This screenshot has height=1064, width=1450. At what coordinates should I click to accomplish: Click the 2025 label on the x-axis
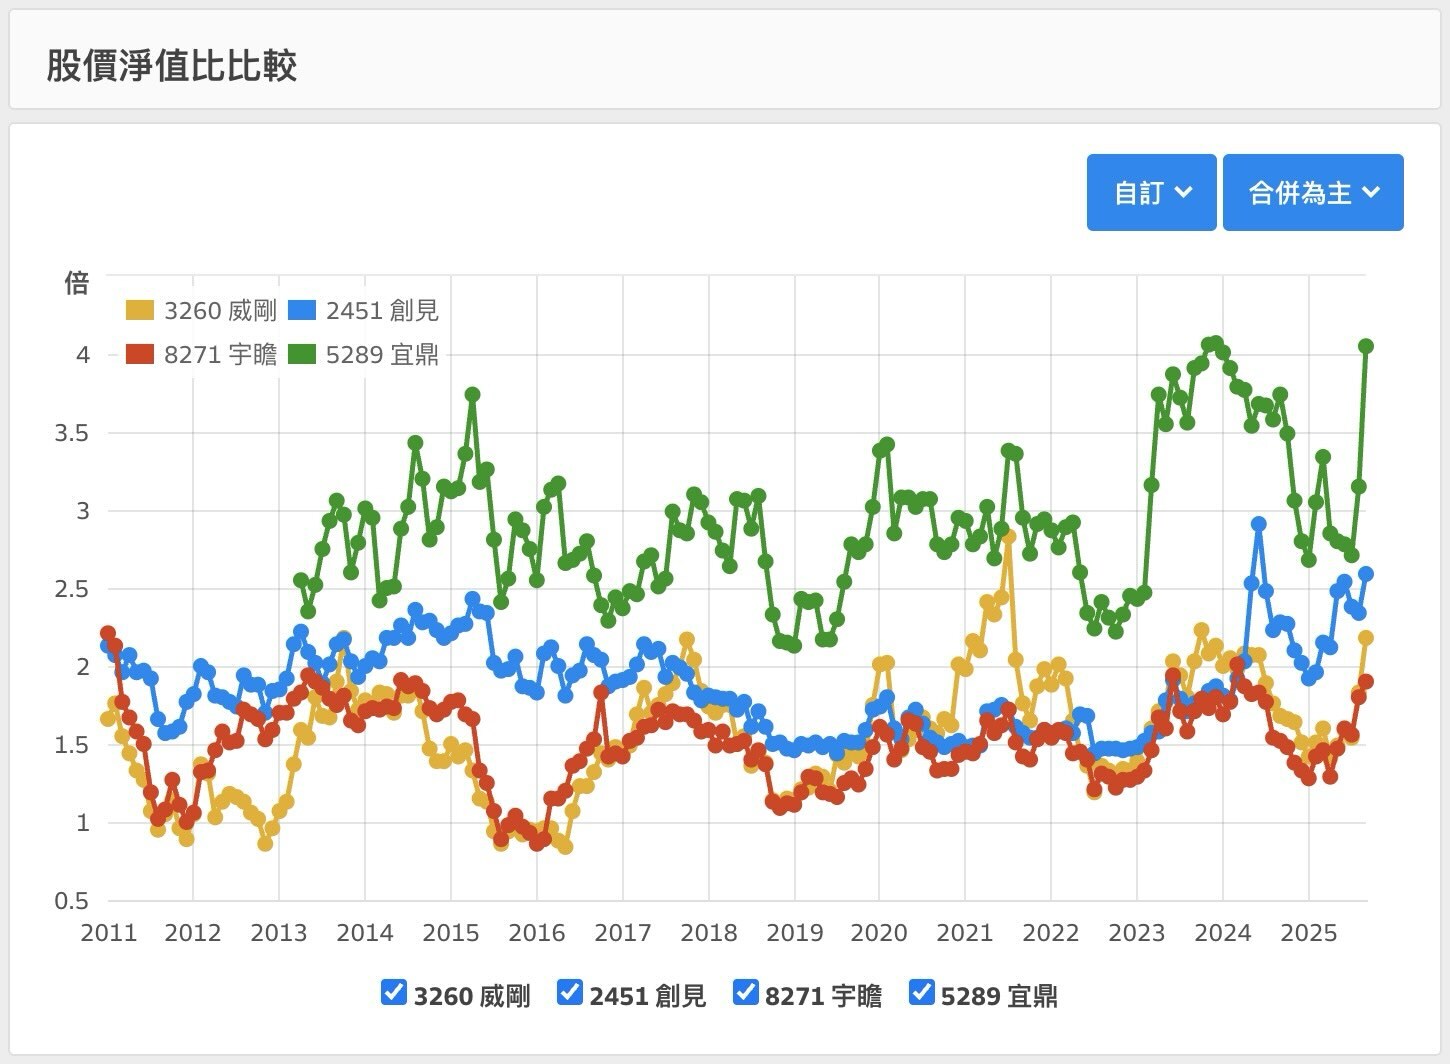(x=1308, y=933)
